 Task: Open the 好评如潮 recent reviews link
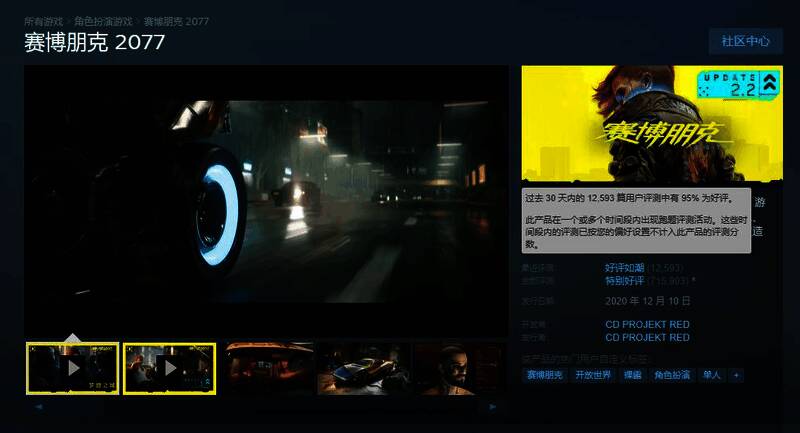click(624, 268)
